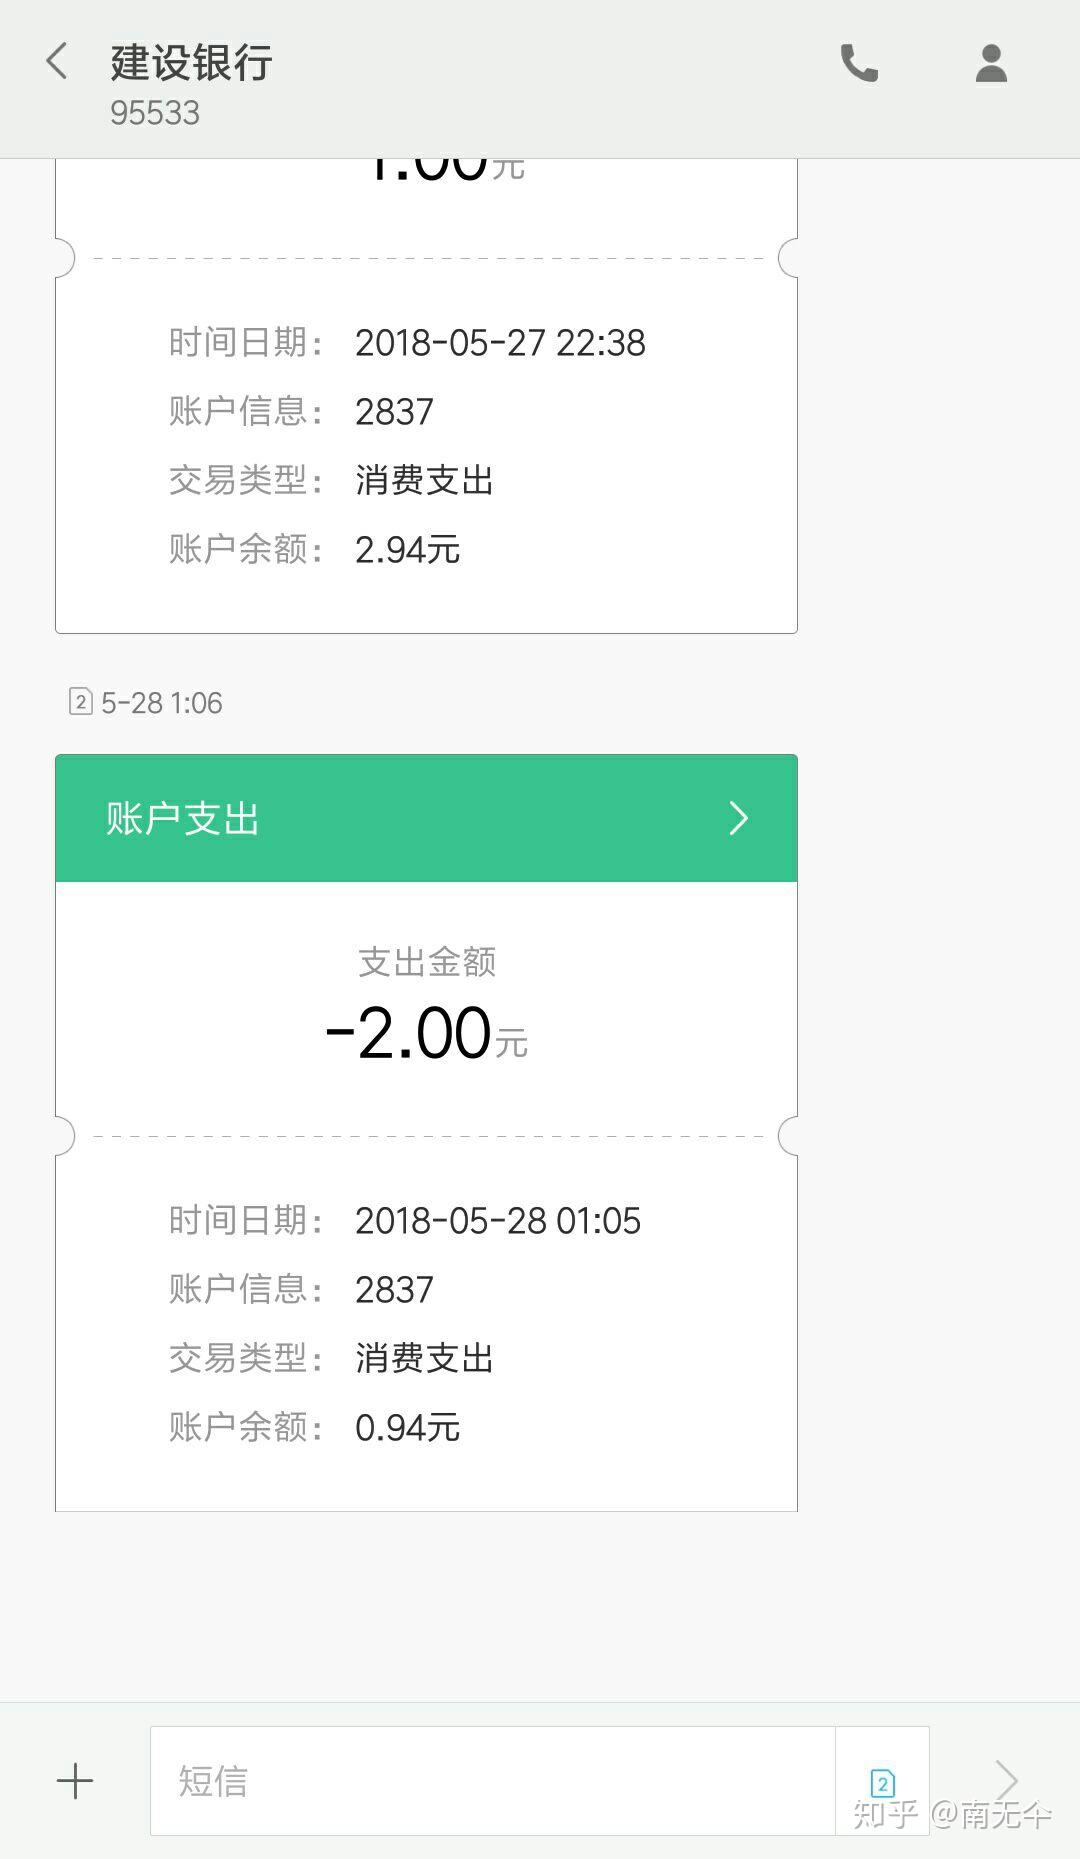Expand the 账户支出 card chevron
The image size is (1080, 1859).
click(x=738, y=818)
